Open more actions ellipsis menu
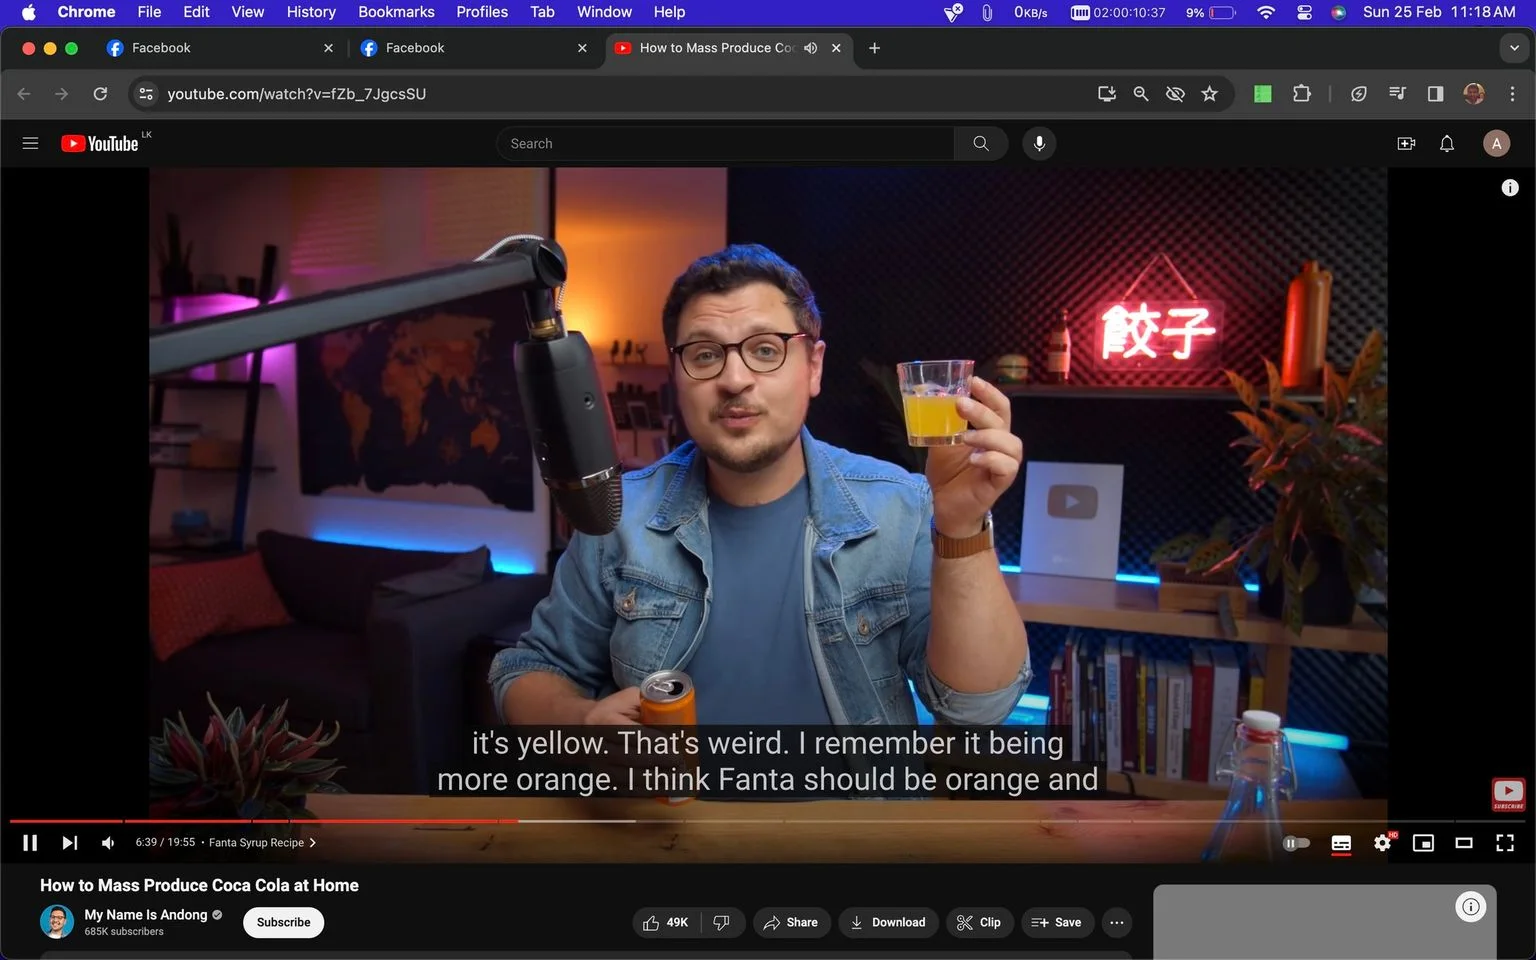Screen dimensions: 1536x960 click(1117, 922)
